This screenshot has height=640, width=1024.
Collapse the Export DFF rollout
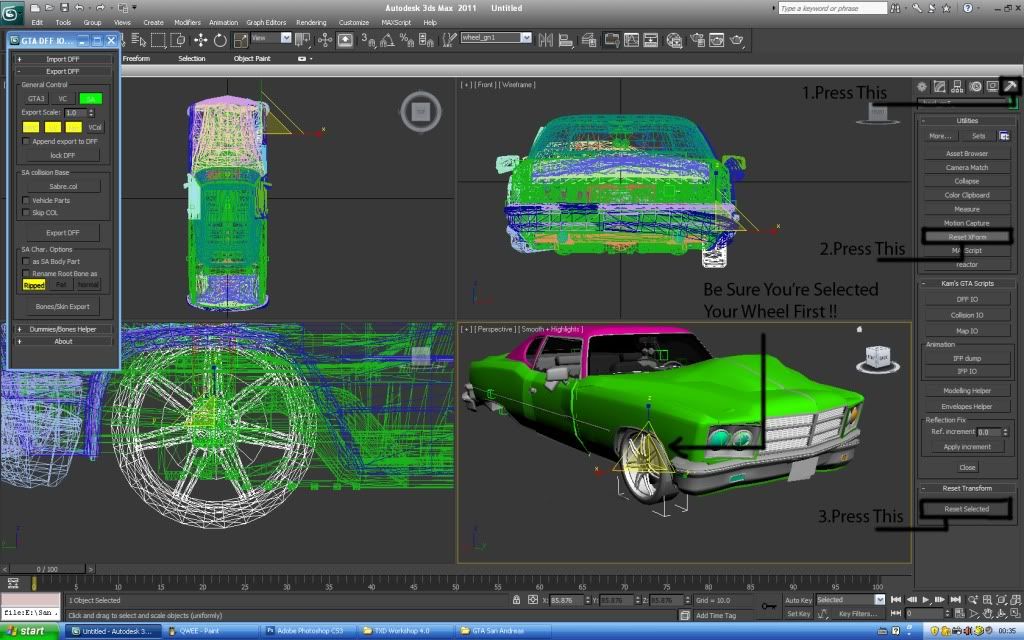click(x=63, y=71)
